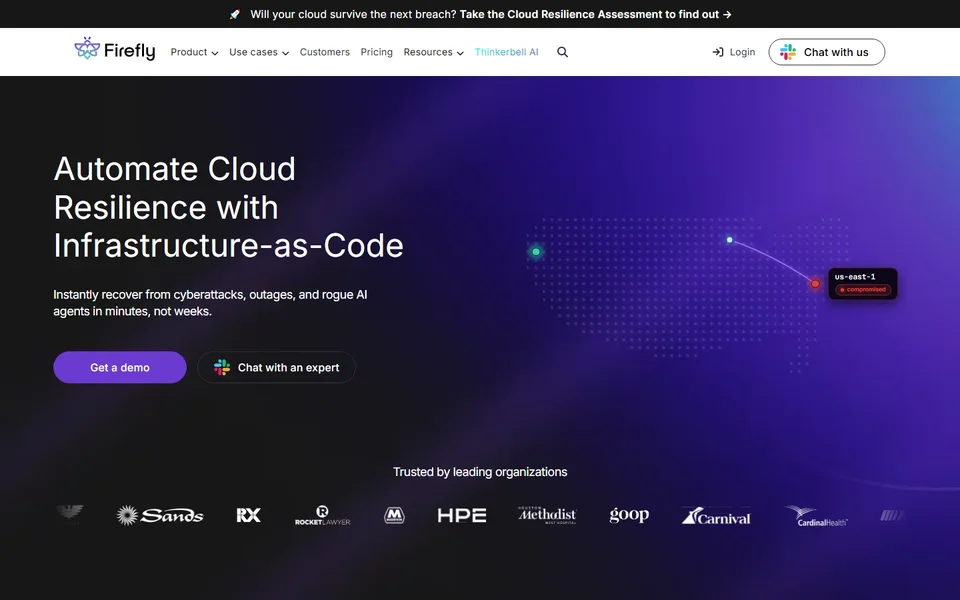960x600 pixels.
Task: Click the Chat with us button
Action: (827, 52)
